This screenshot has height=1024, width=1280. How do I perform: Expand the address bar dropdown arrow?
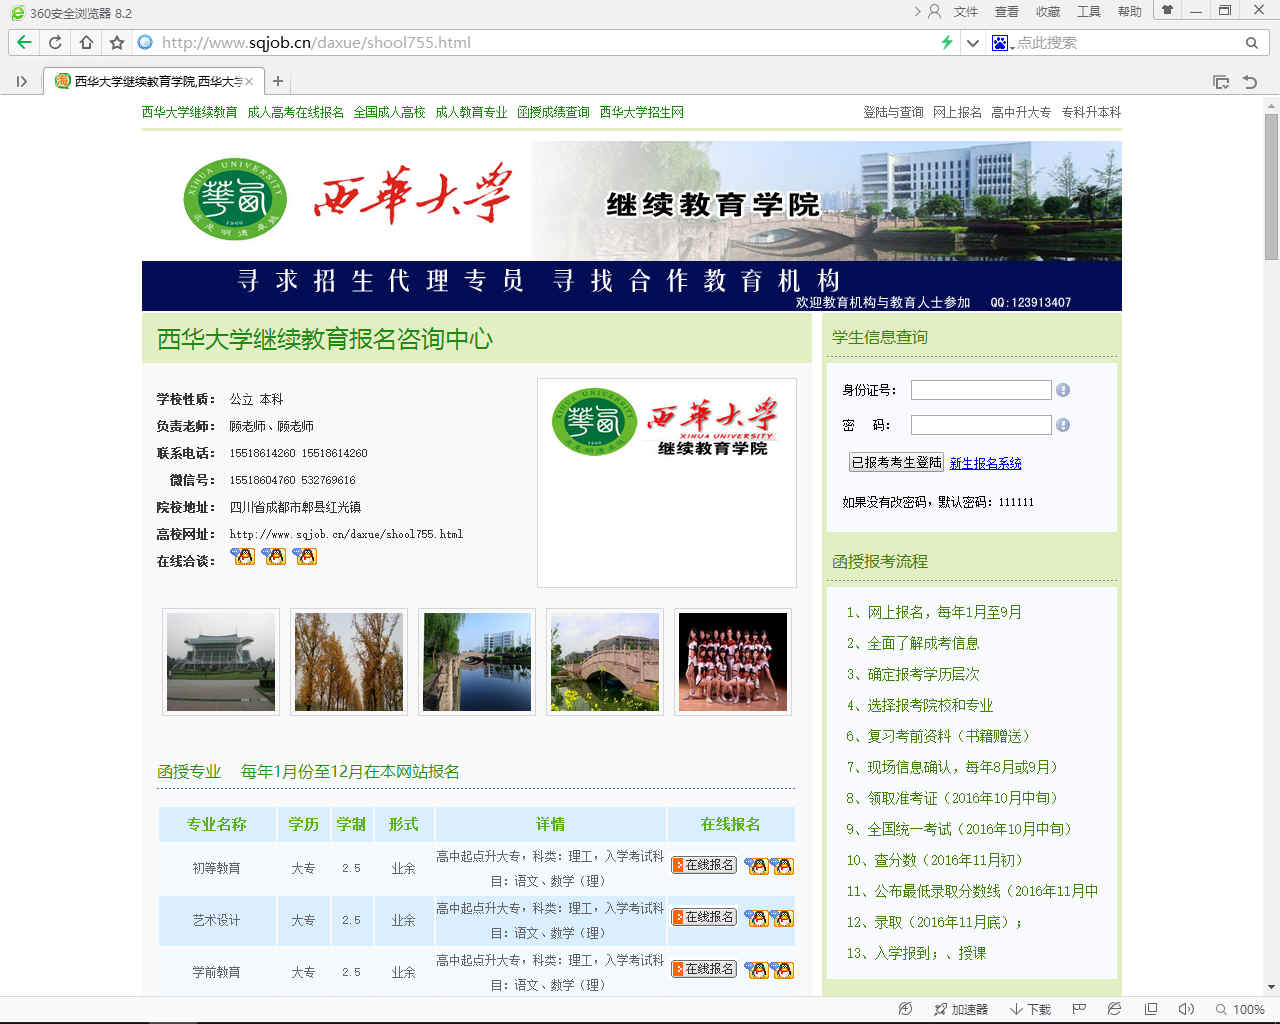pos(972,43)
